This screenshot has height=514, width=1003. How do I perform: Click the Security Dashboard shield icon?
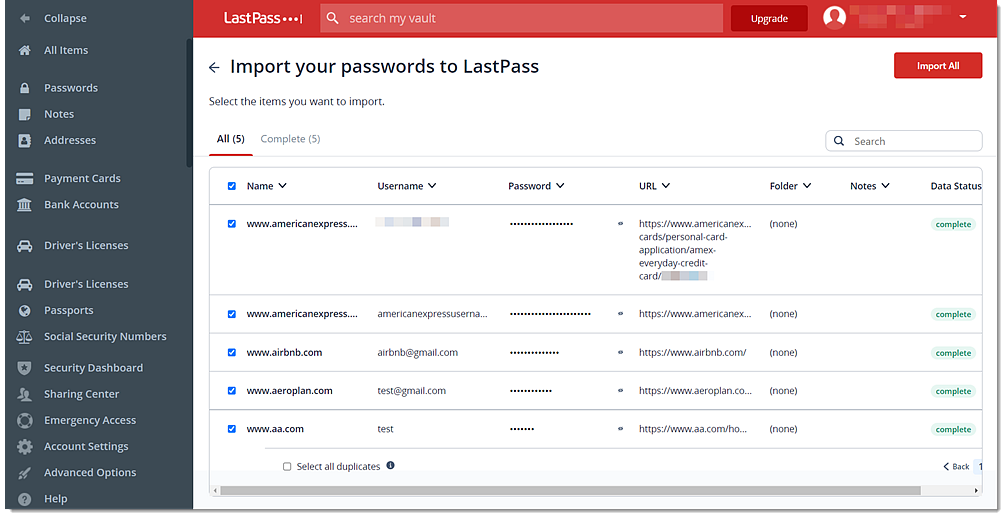(x=24, y=368)
